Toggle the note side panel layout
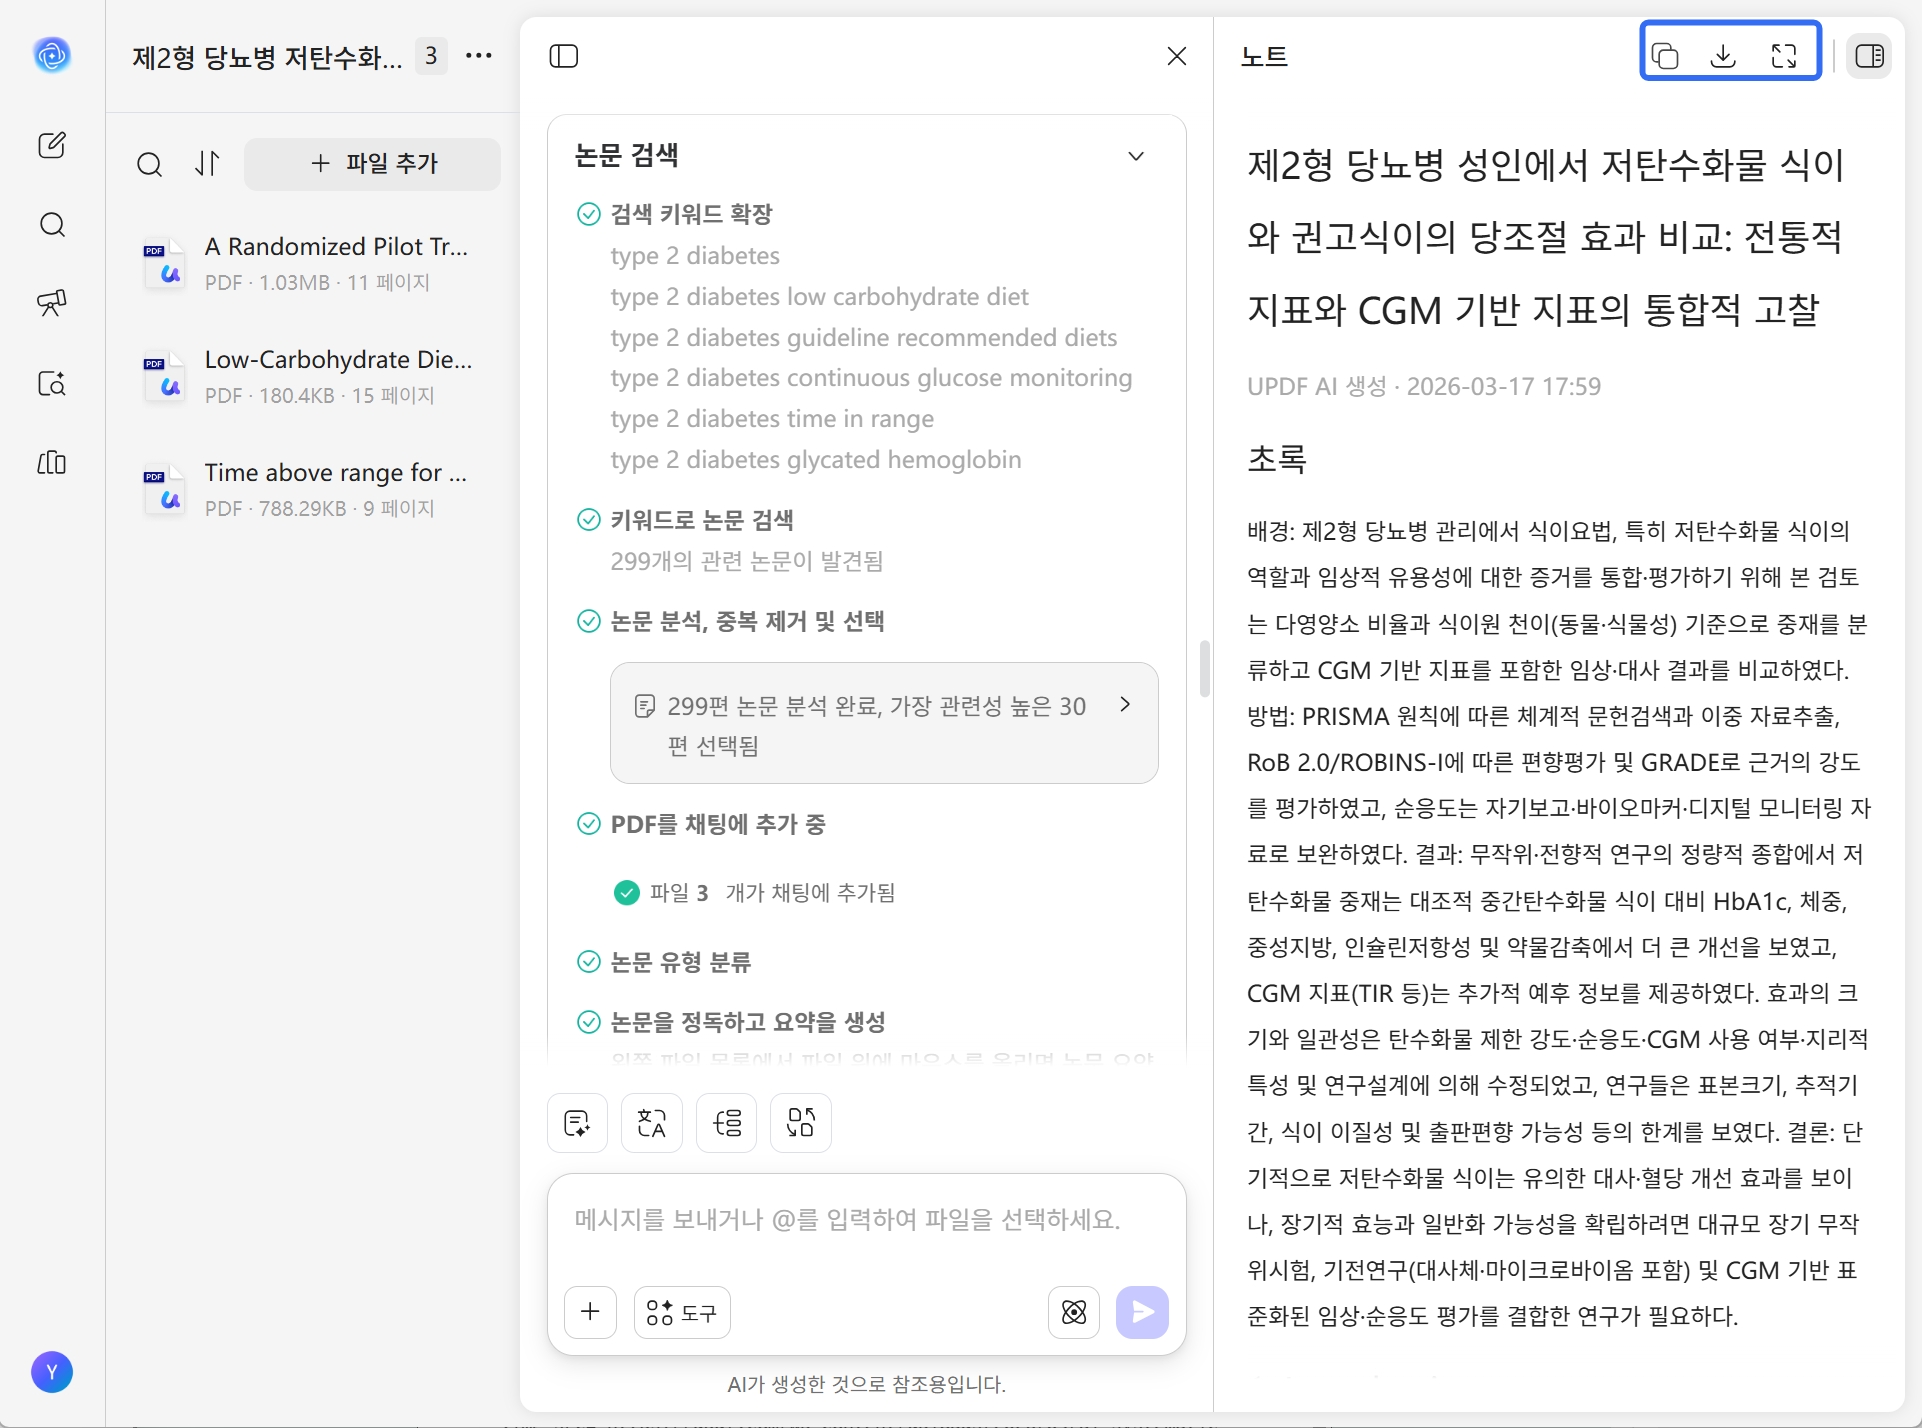The height and width of the screenshot is (1428, 1922). (x=1869, y=56)
